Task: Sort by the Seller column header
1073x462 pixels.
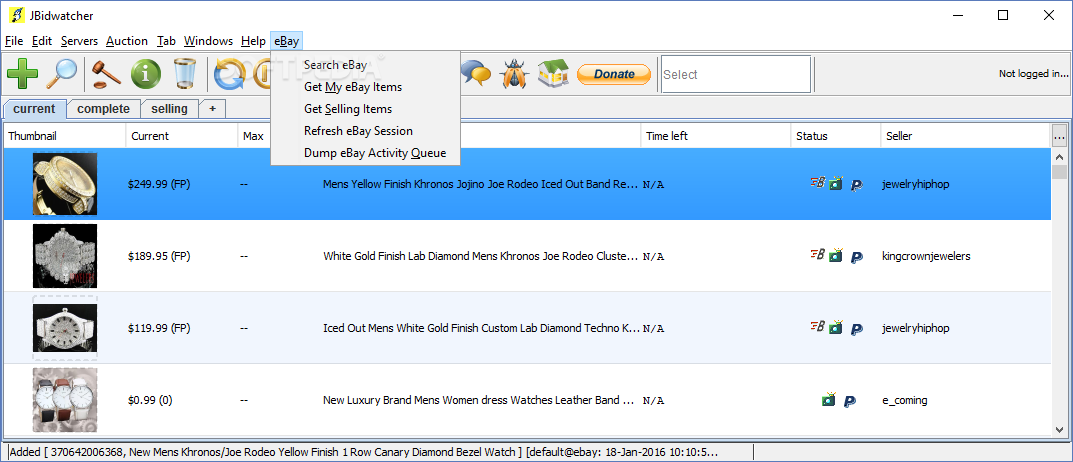Action: 966,136
